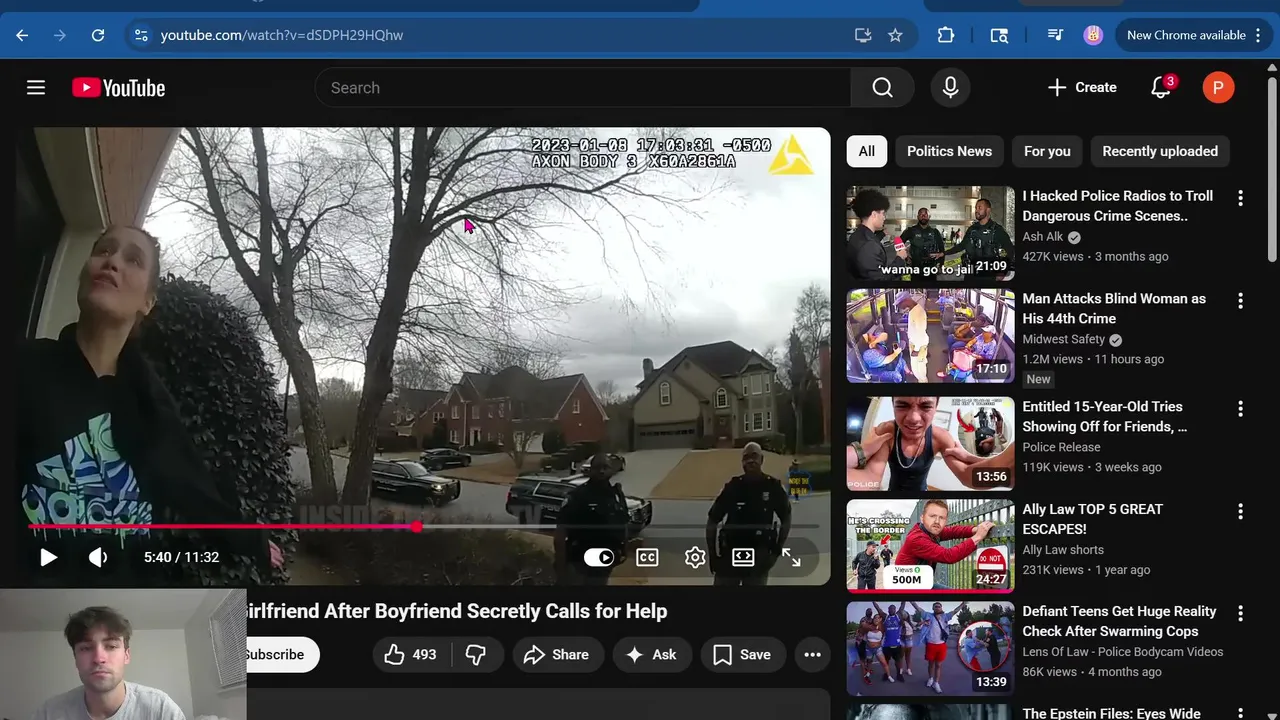Image resolution: width=1280 pixels, height=720 pixels.
Task: Open 'Ally Law TOP 5 GREAT ESCAPES!' title
Action: [1092, 519]
